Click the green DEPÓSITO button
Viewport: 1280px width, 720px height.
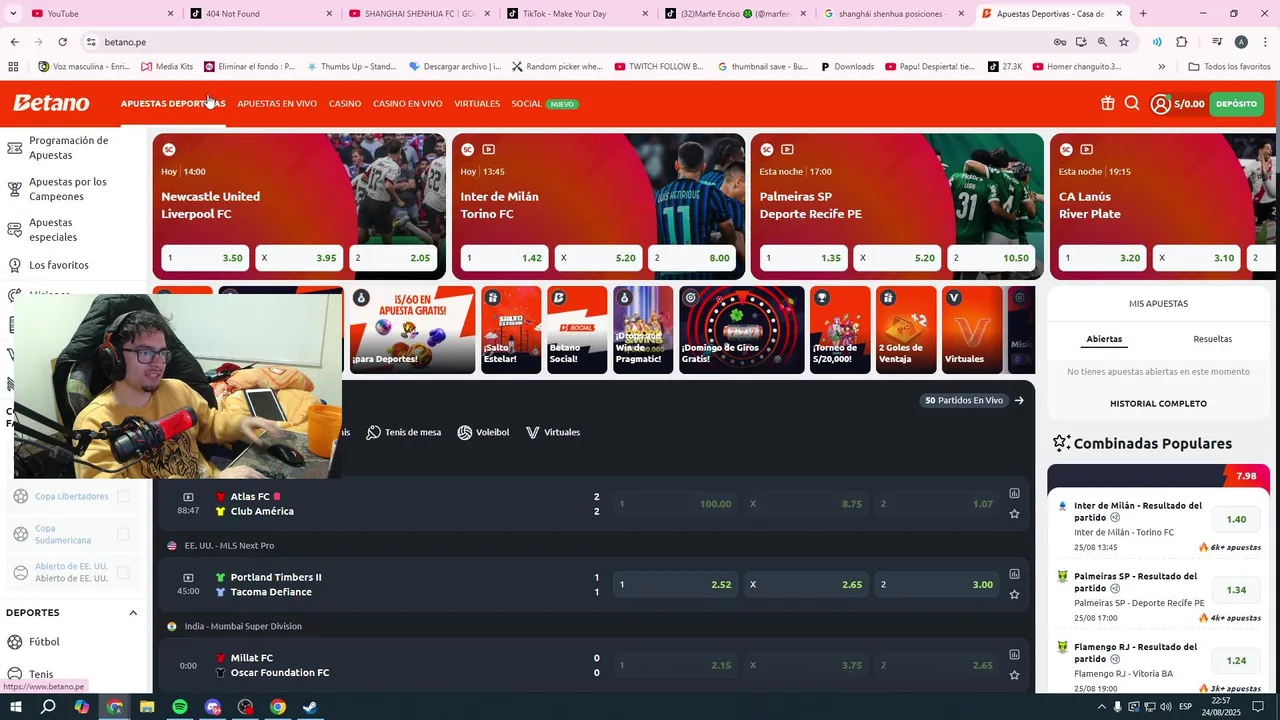point(1237,104)
